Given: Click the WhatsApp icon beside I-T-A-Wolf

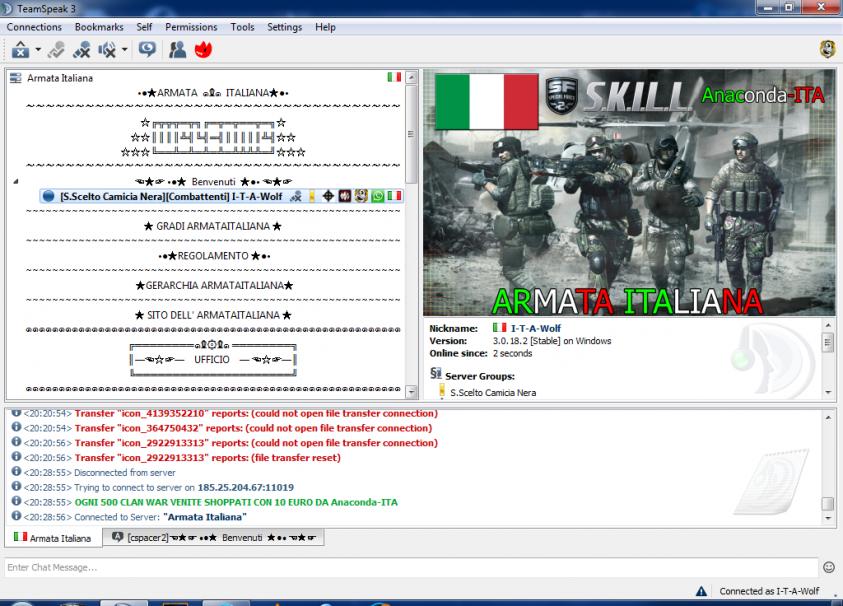Looking at the screenshot, I should (x=379, y=196).
